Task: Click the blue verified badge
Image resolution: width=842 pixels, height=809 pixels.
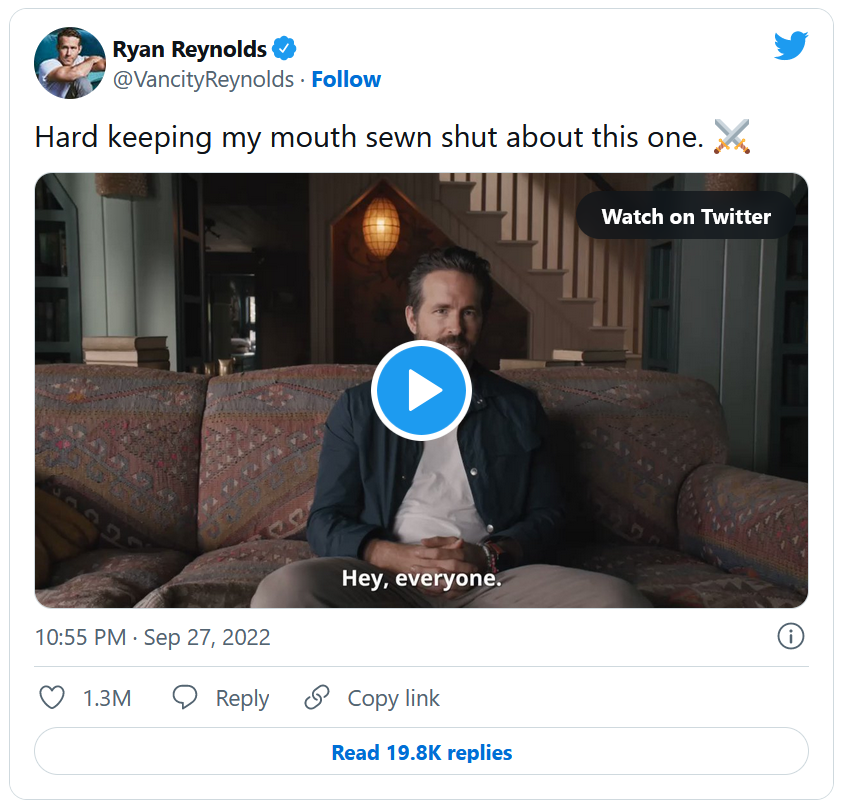Action: tap(285, 49)
